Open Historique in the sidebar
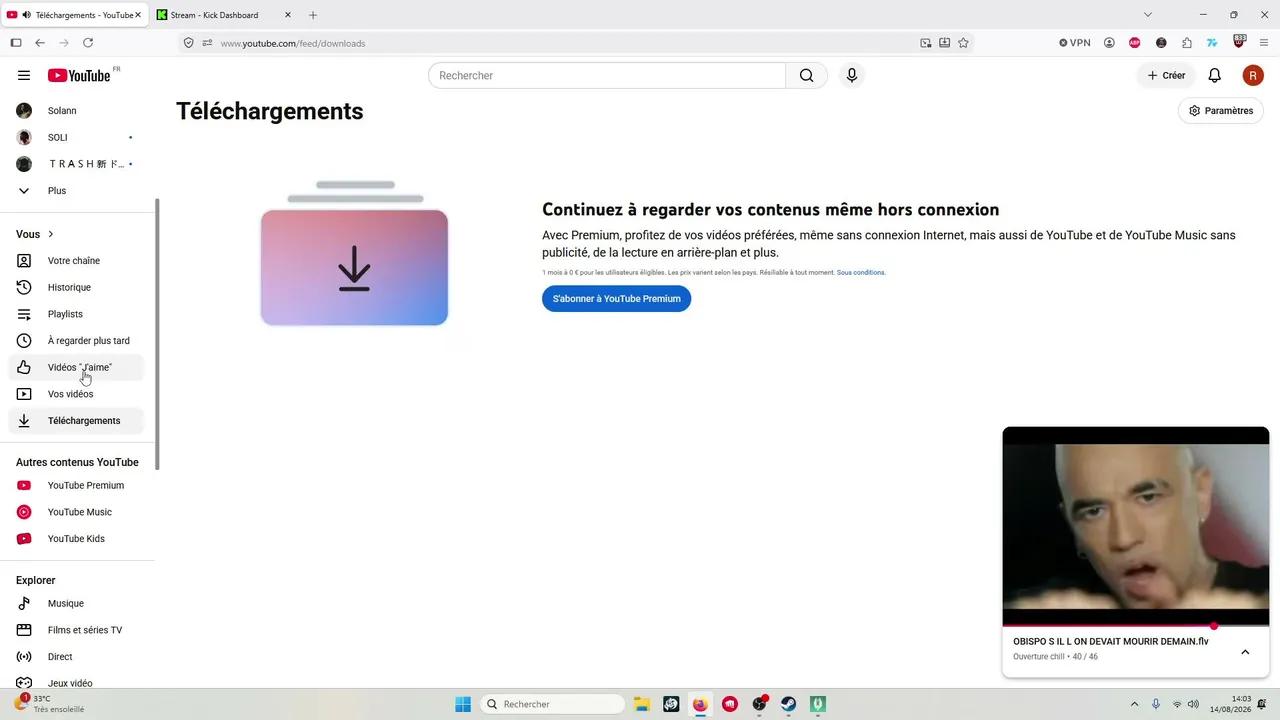Viewport: 1280px width, 720px height. click(x=78, y=288)
